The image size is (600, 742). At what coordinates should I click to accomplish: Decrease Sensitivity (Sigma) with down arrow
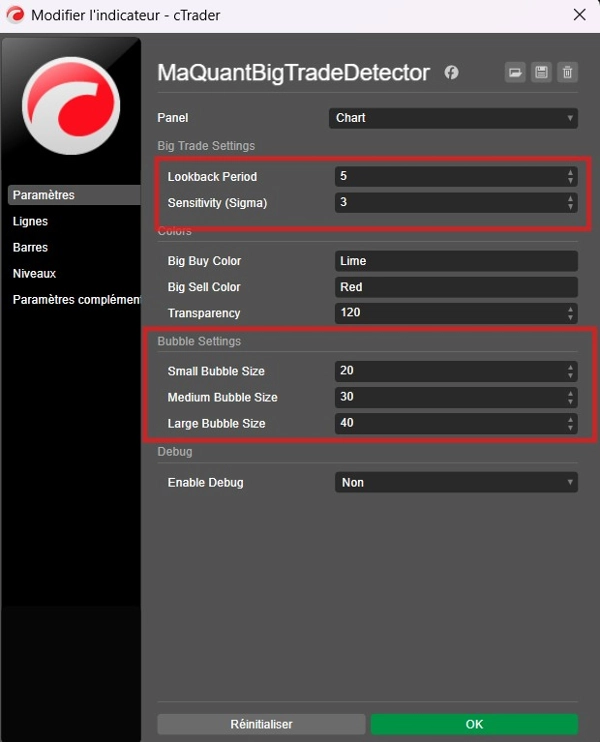click(x=570, y=207)
